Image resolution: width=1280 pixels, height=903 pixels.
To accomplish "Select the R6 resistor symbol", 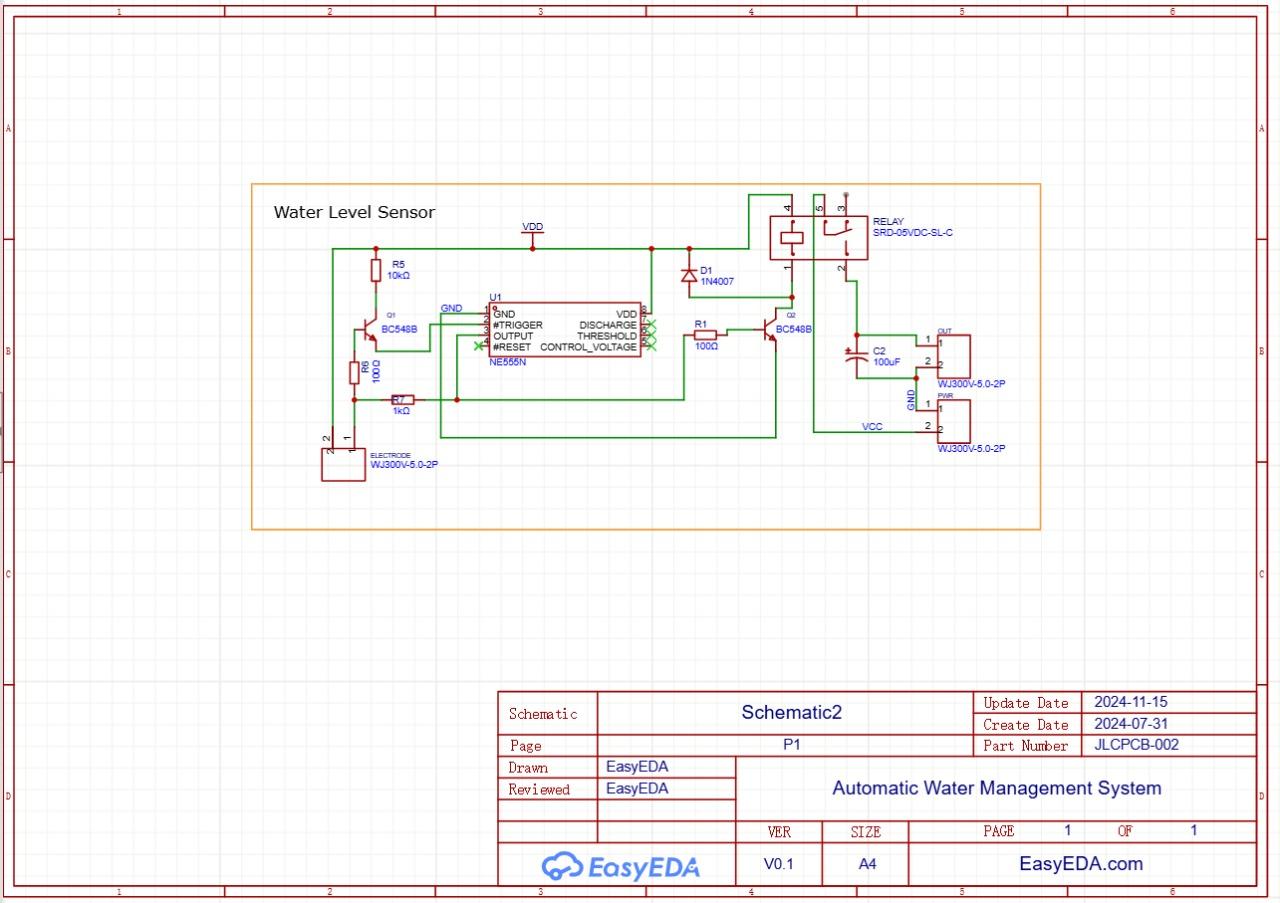I will pos(354,373).
